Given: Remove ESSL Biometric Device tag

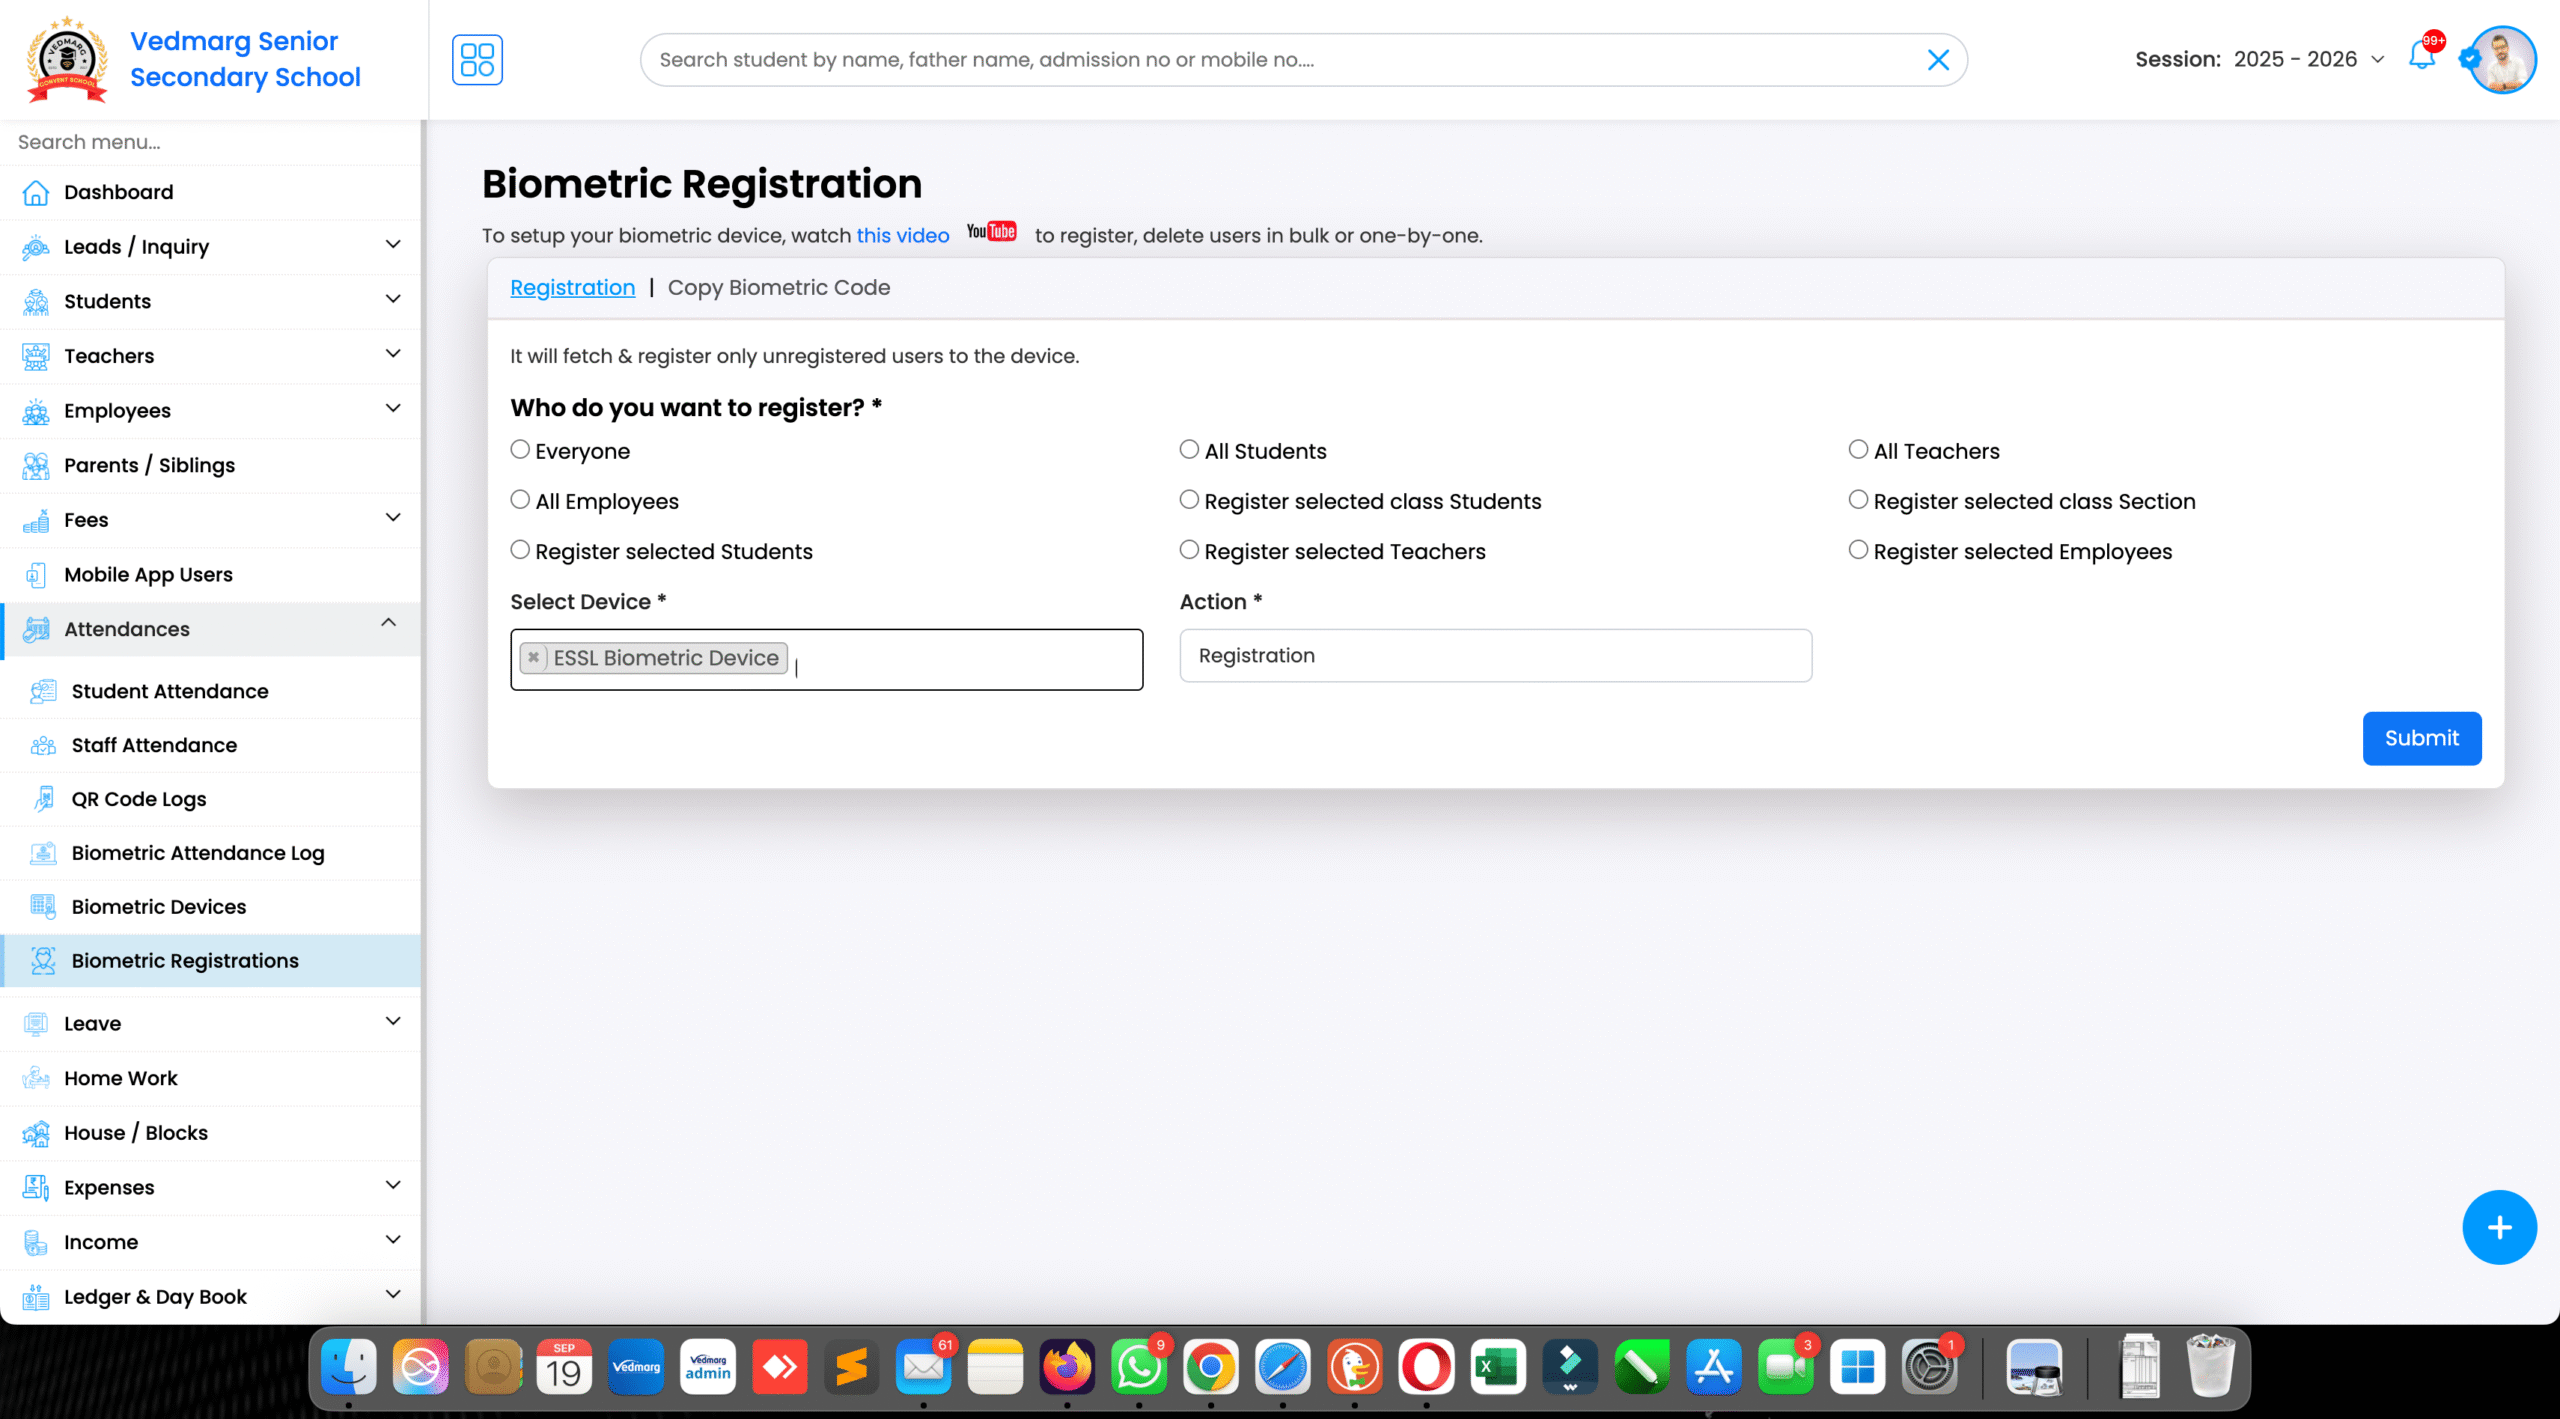Looking at the screenshot, I should click(534, 657).
